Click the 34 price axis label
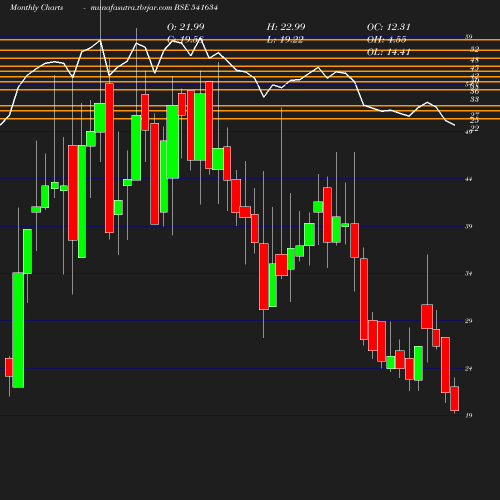 tap(469, 274)
